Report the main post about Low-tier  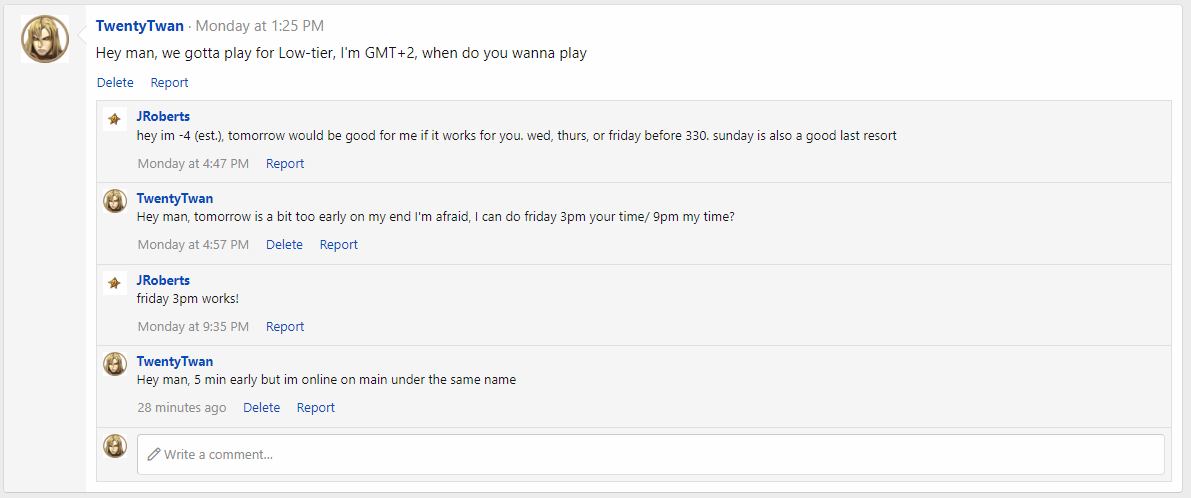pos(169,83)
